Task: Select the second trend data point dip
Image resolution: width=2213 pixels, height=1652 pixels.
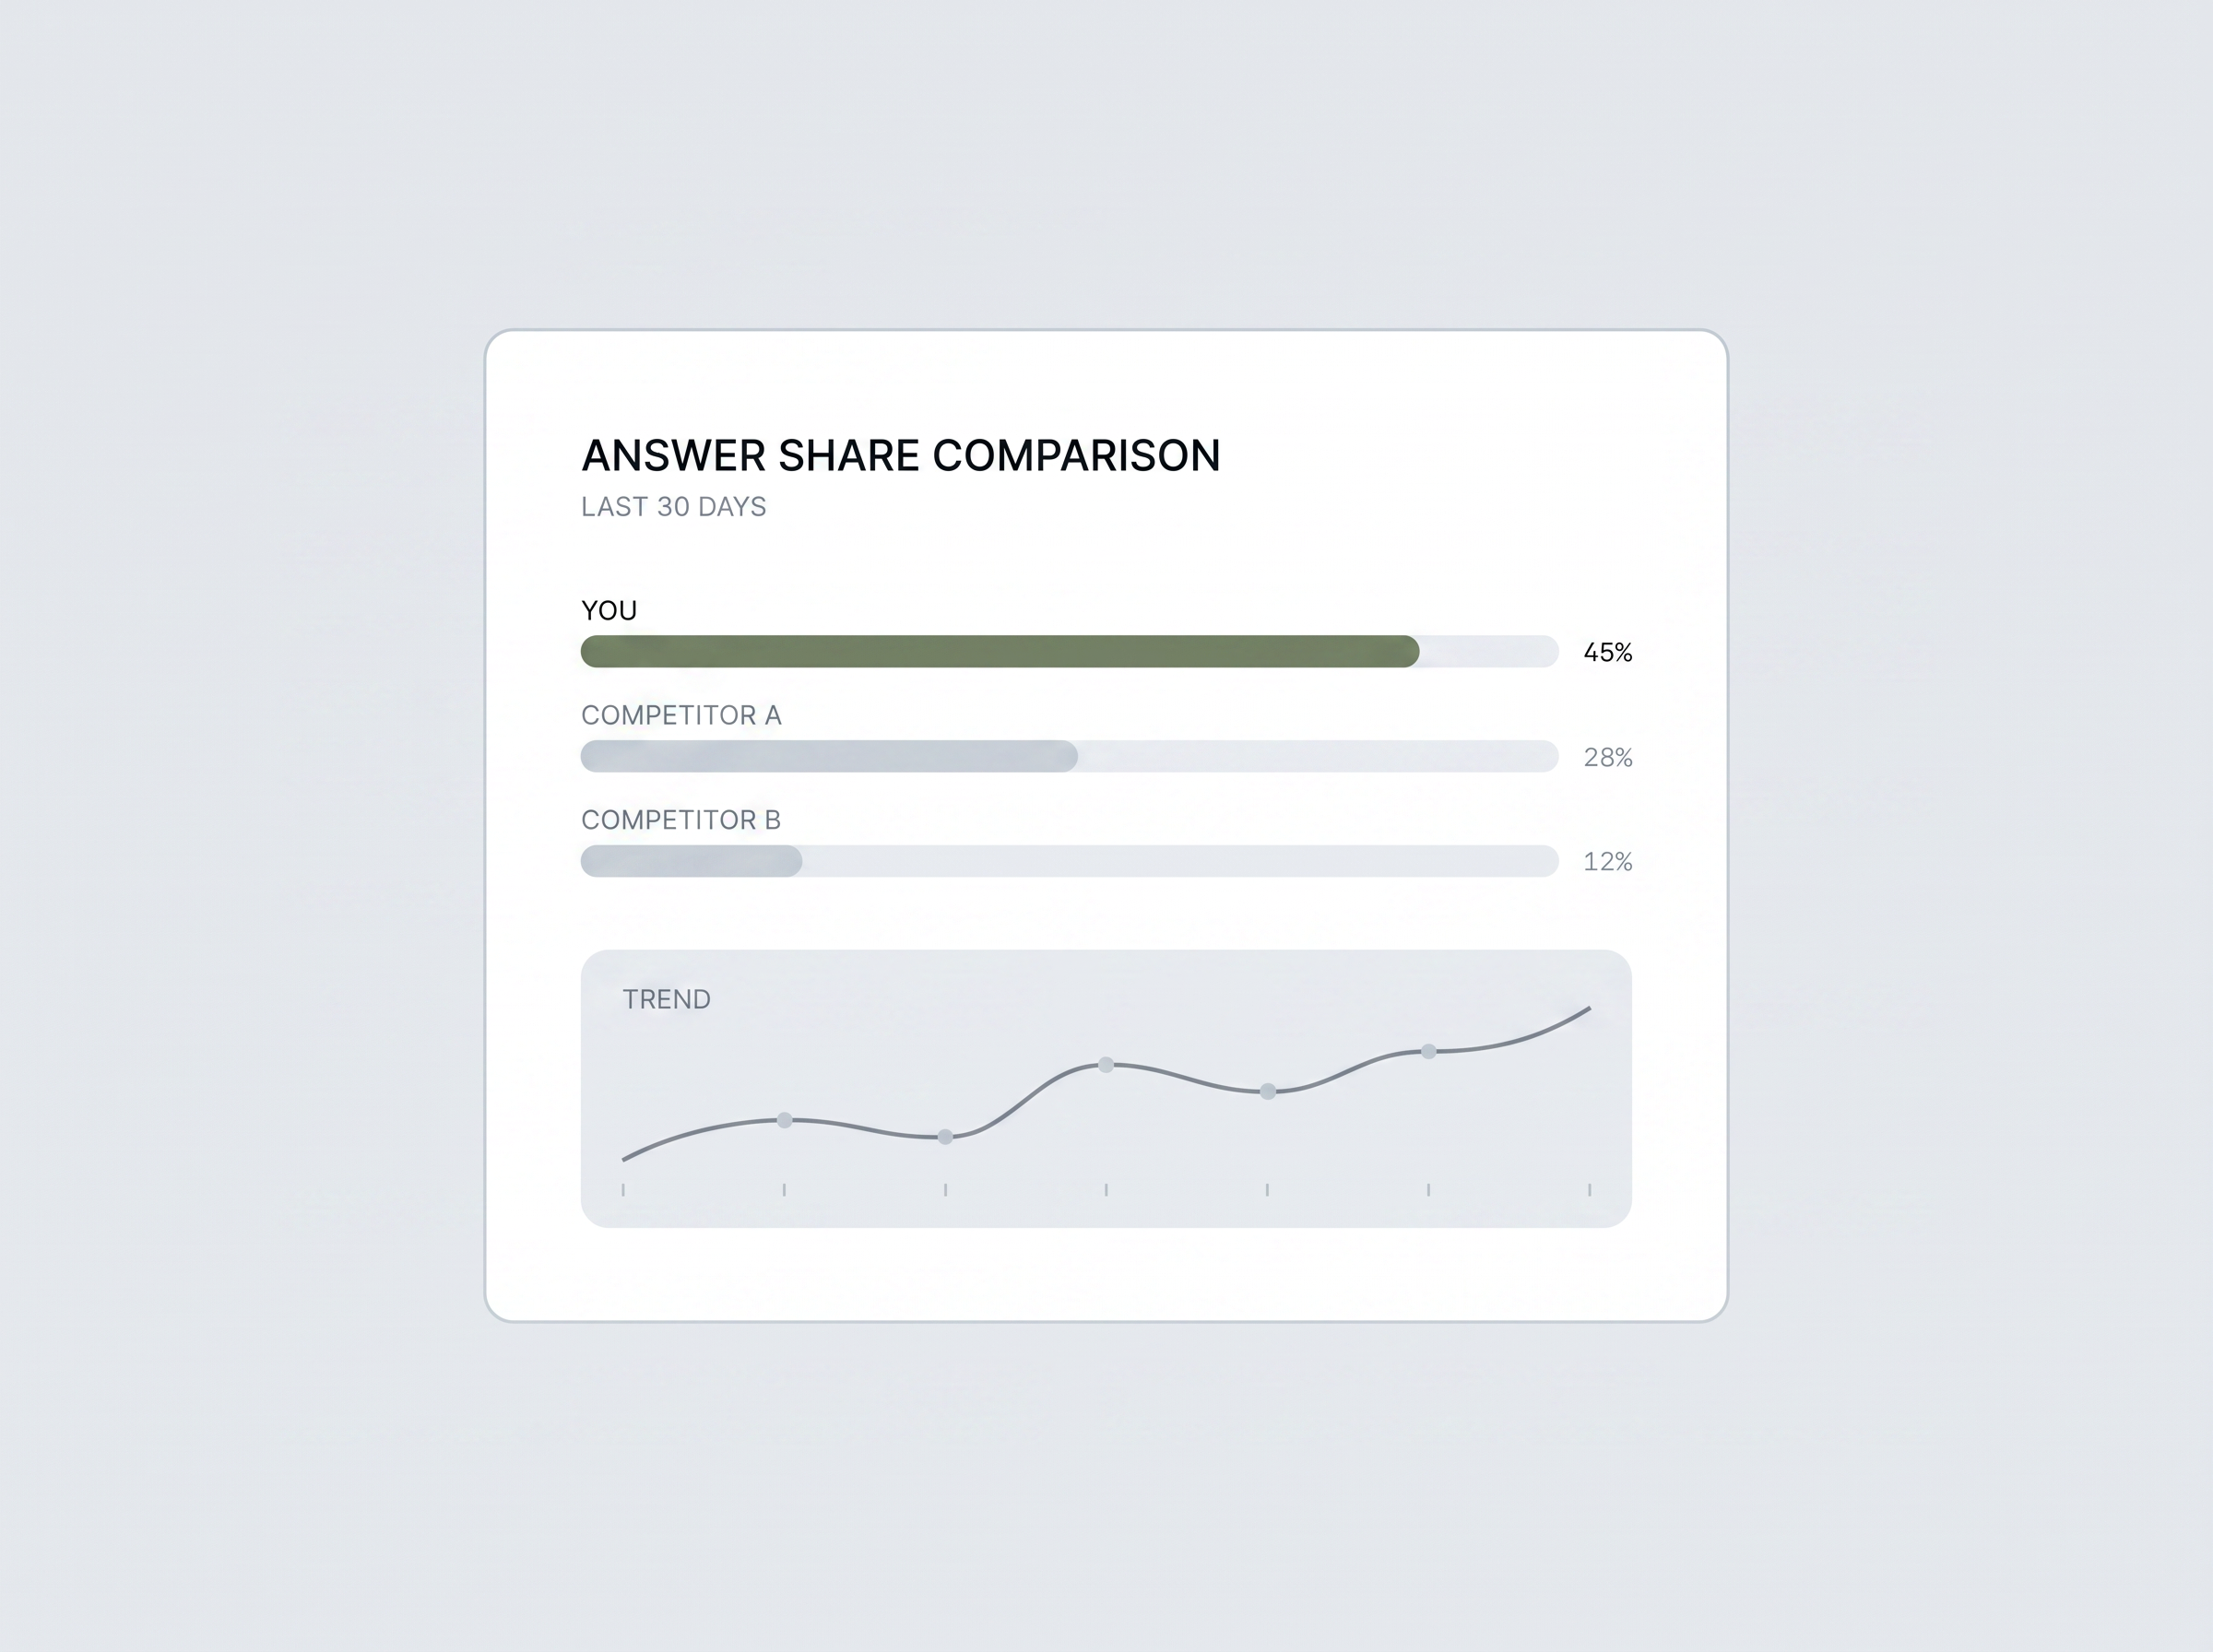Action: point(945,1137)
